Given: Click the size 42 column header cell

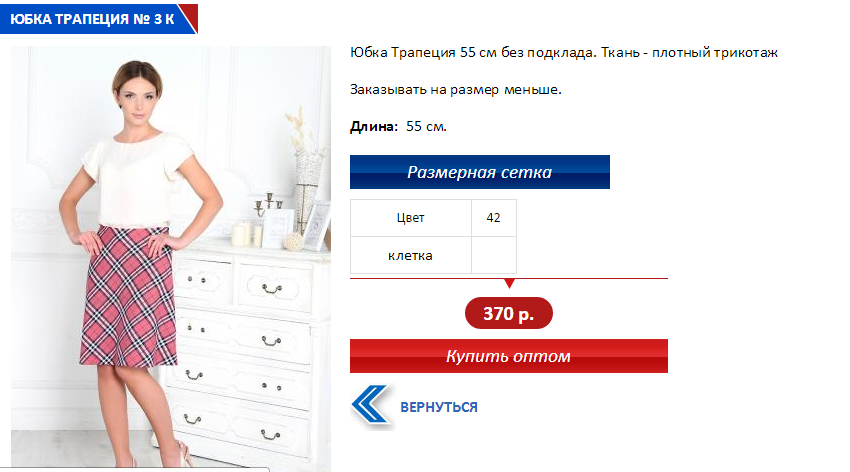Looking at the screenshot, I should coord(494,218).
